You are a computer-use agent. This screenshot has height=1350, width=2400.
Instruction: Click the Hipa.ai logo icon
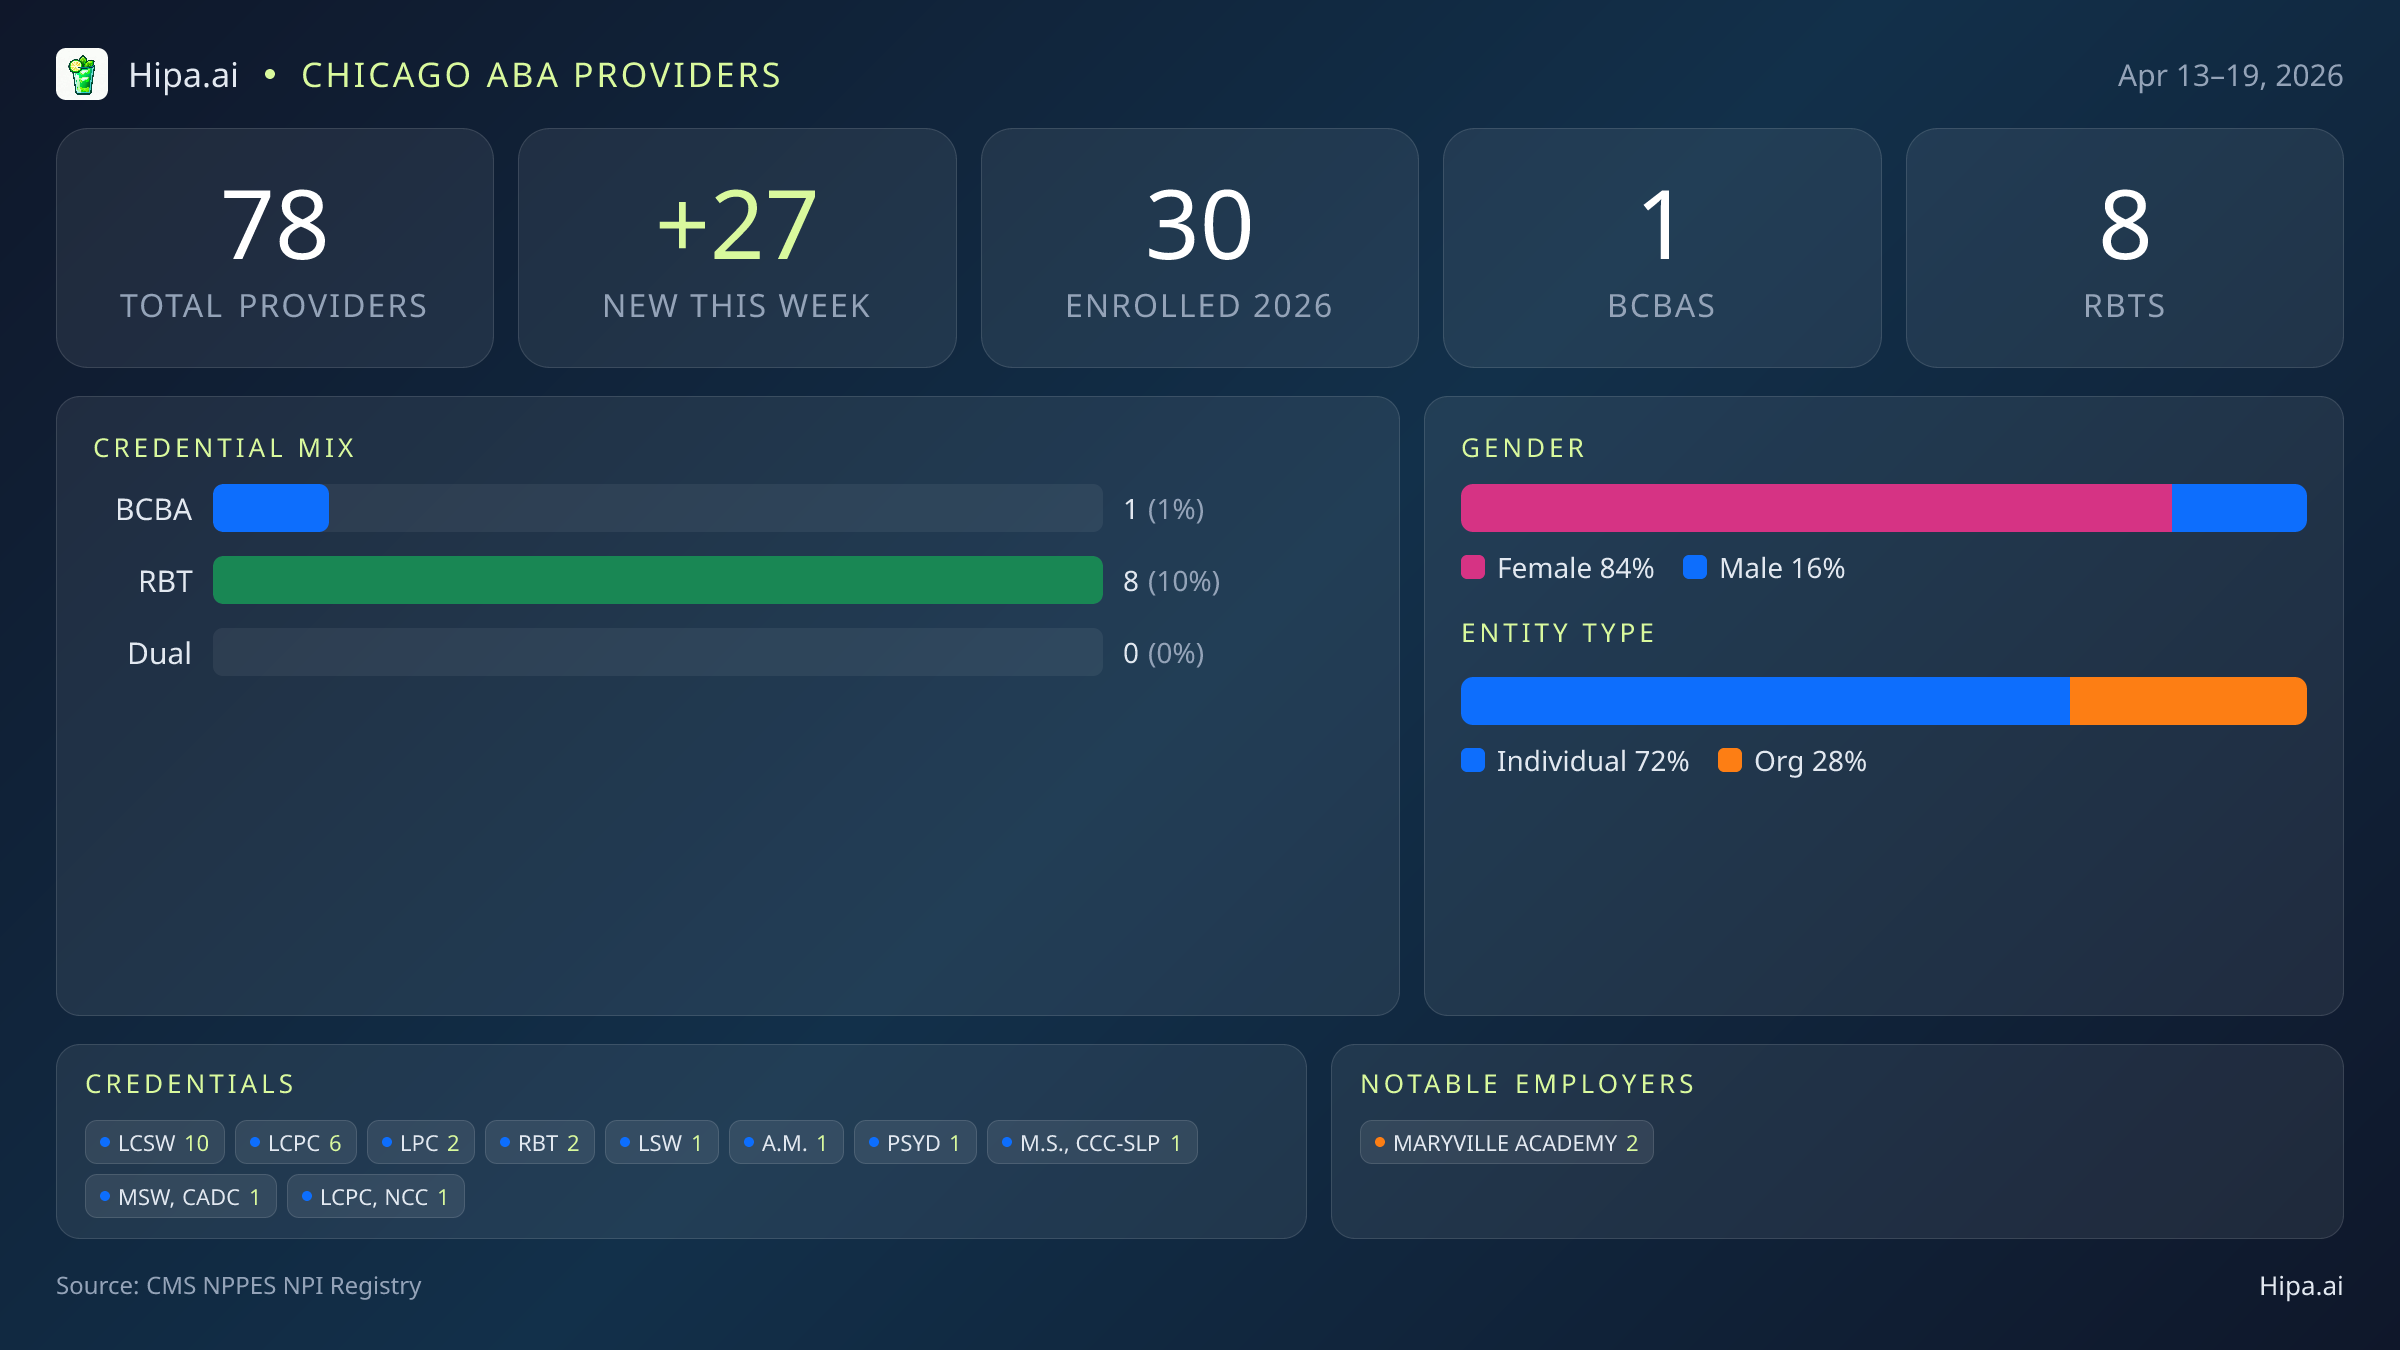82,75
